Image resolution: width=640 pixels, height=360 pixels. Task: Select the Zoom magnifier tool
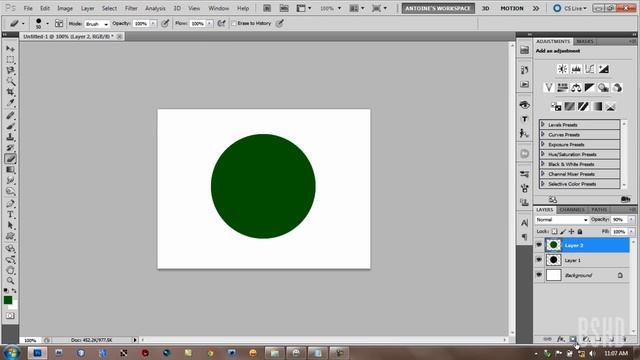[10, 281]
